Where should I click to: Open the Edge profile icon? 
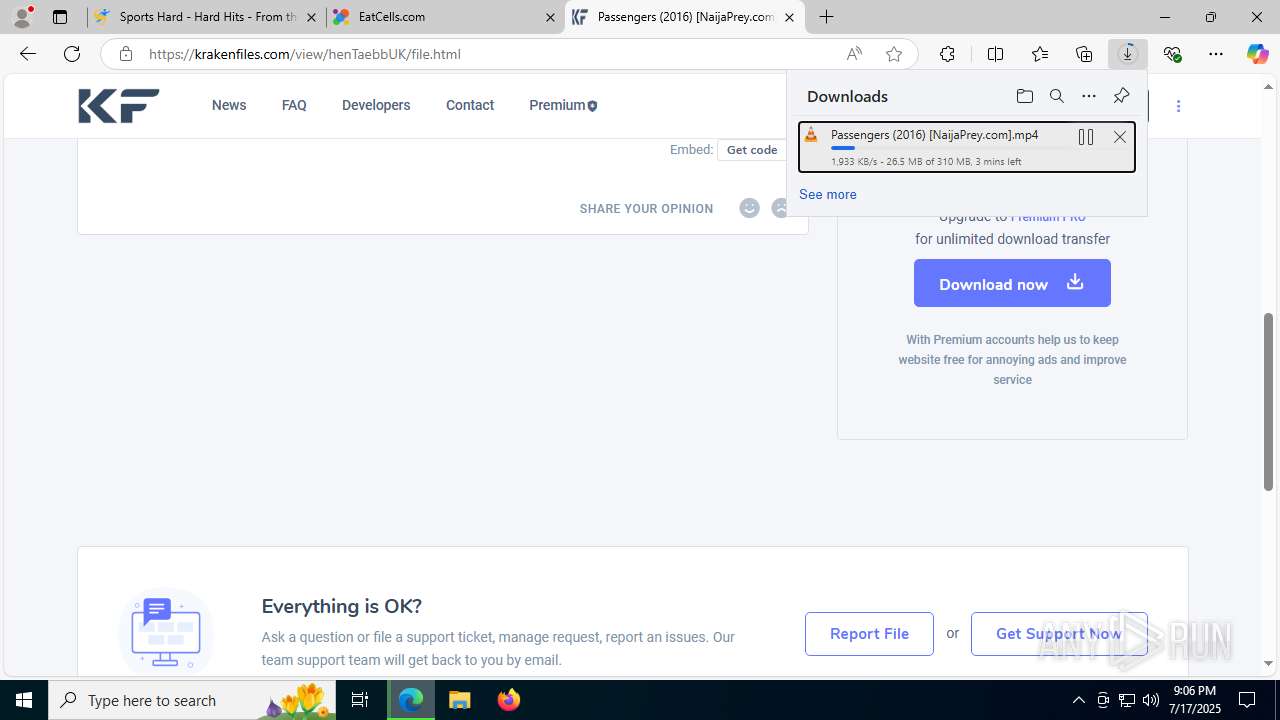point(22,17)
